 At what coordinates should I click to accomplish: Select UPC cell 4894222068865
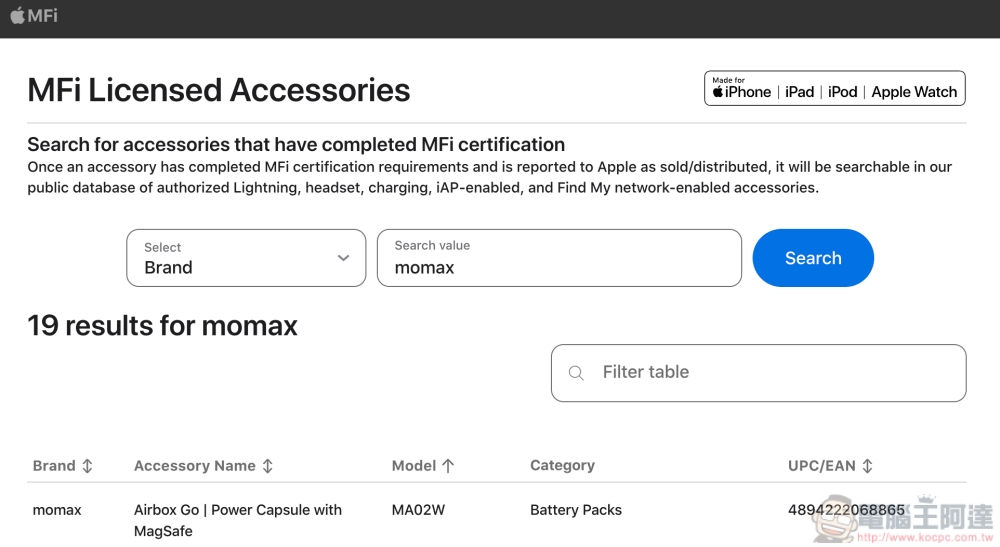[846, 510]
